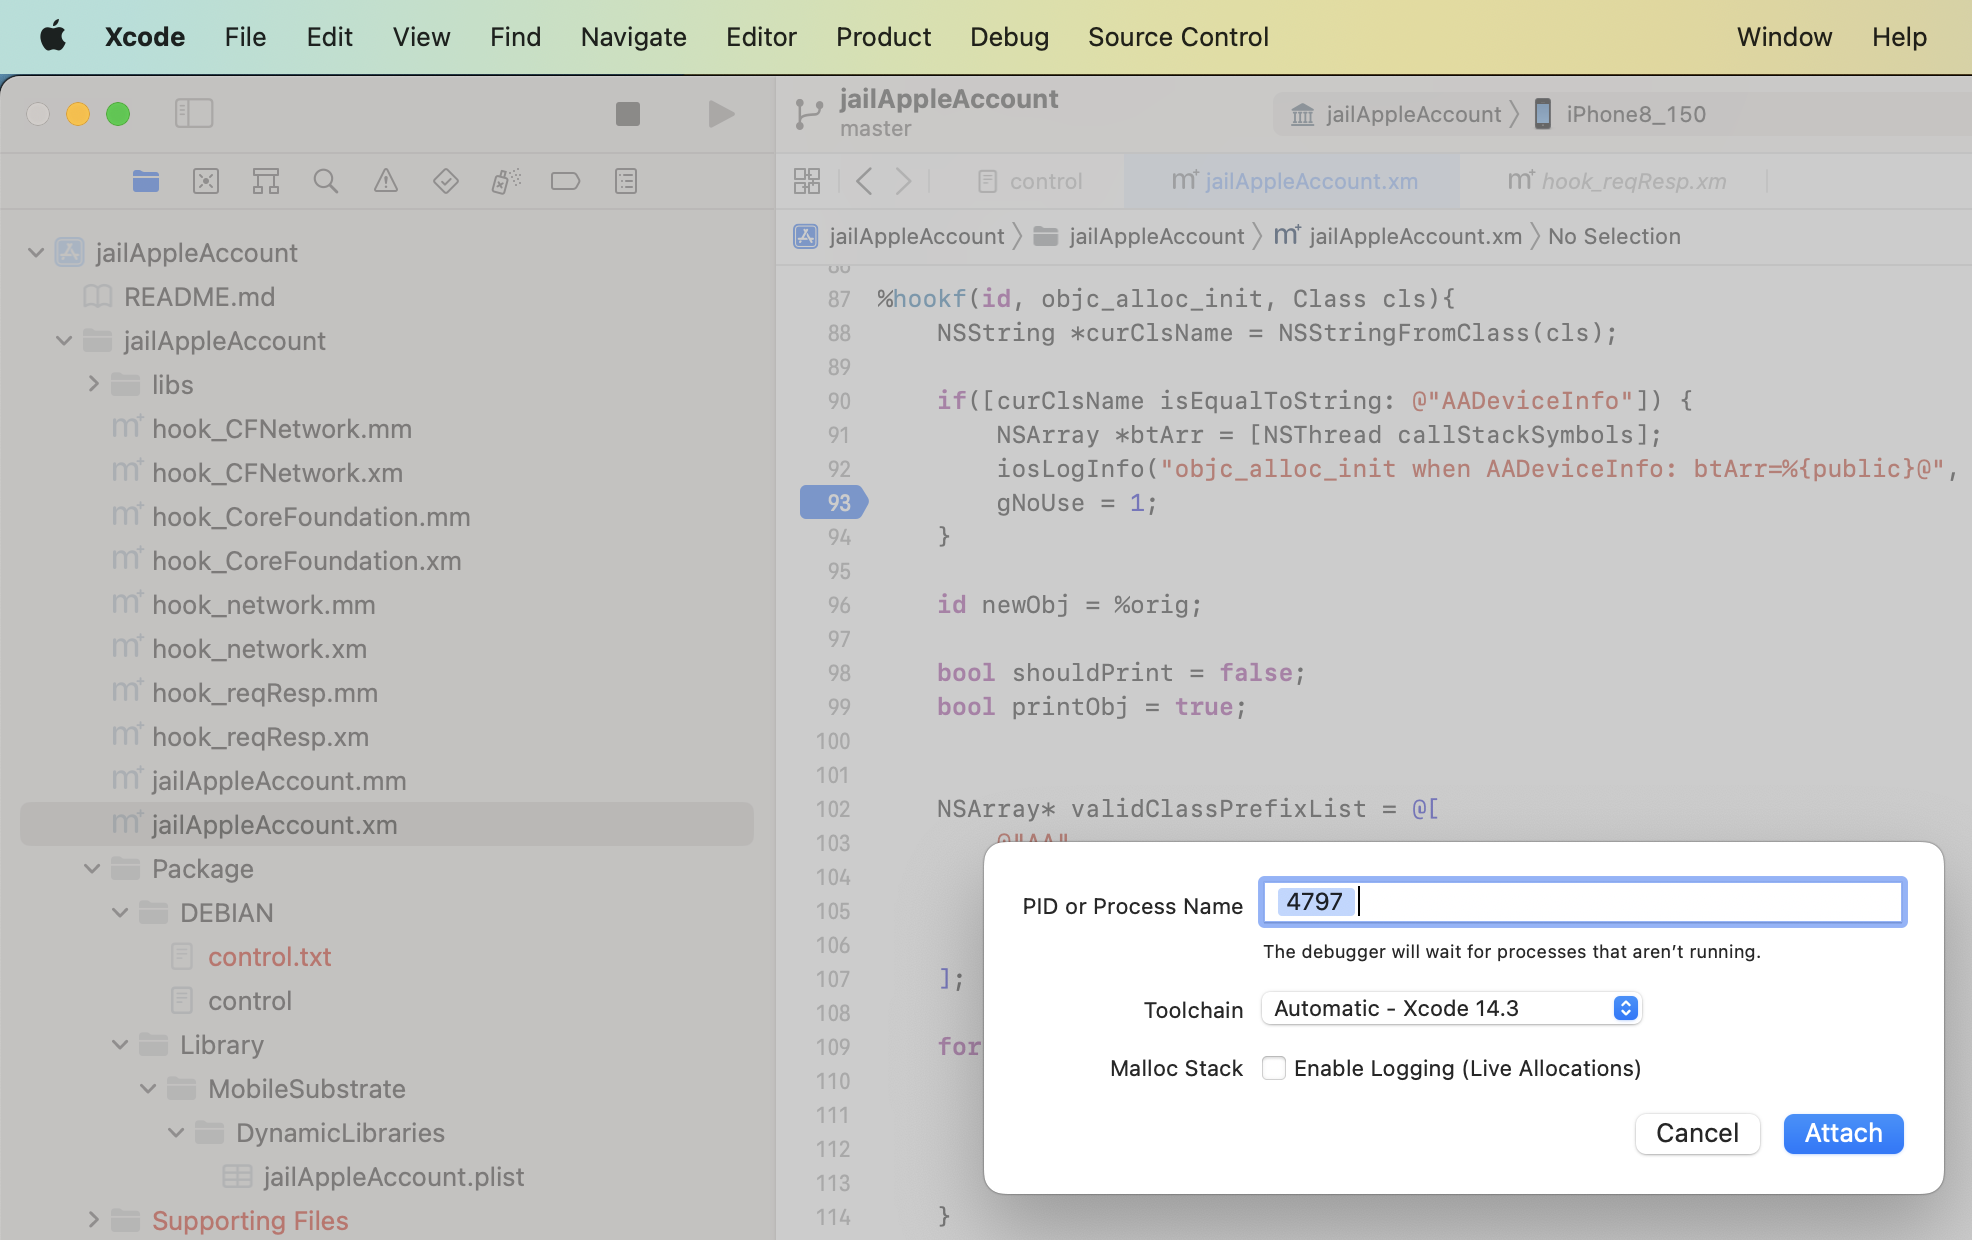Switch to the control editor tab
Image resolution: width=1972 pixels, height=1240 pixels.
pos(1030,181)
